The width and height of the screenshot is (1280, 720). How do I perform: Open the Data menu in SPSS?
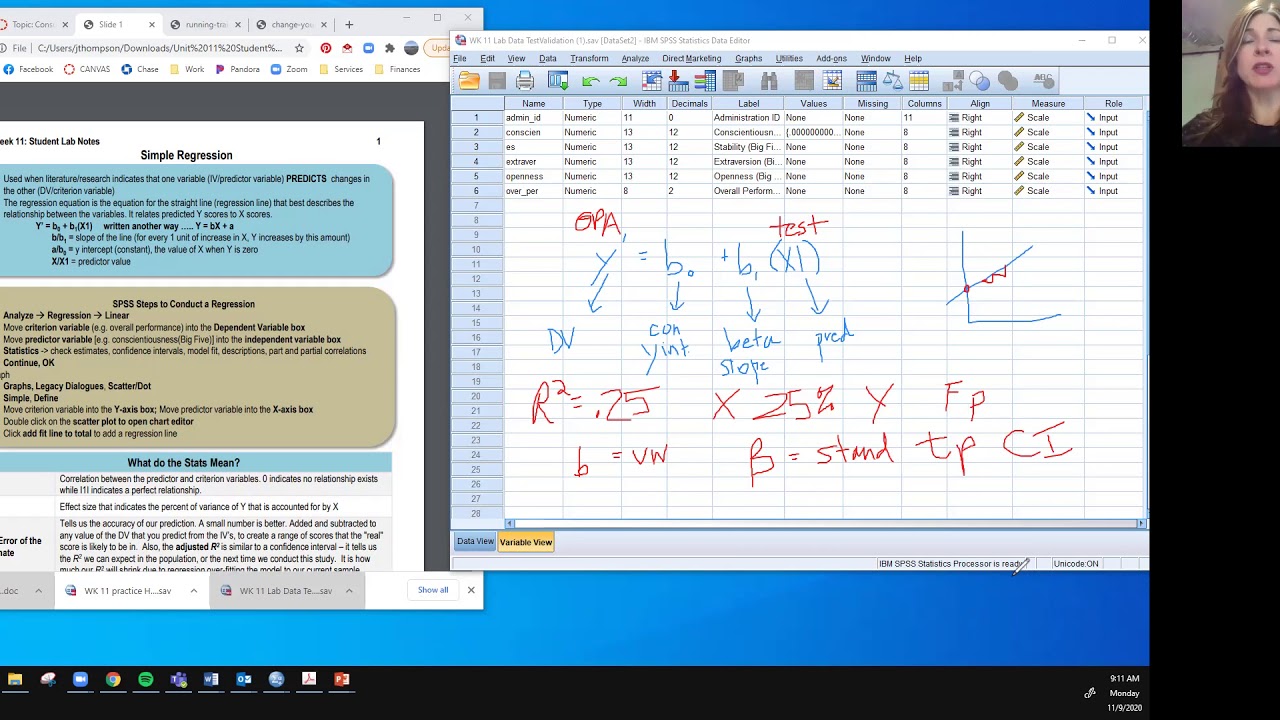(x=548, y=59)
